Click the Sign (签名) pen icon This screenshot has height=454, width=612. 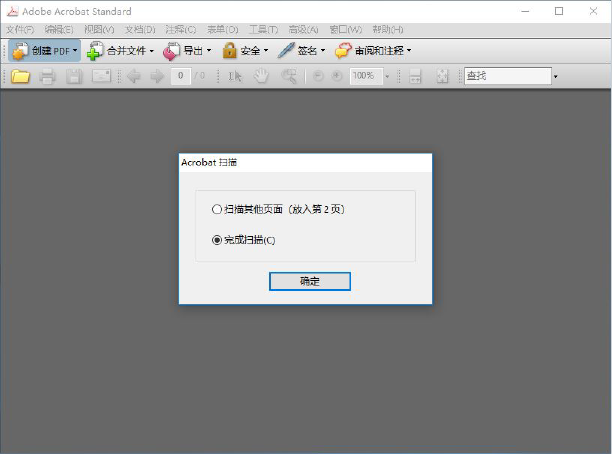[286, 51]
